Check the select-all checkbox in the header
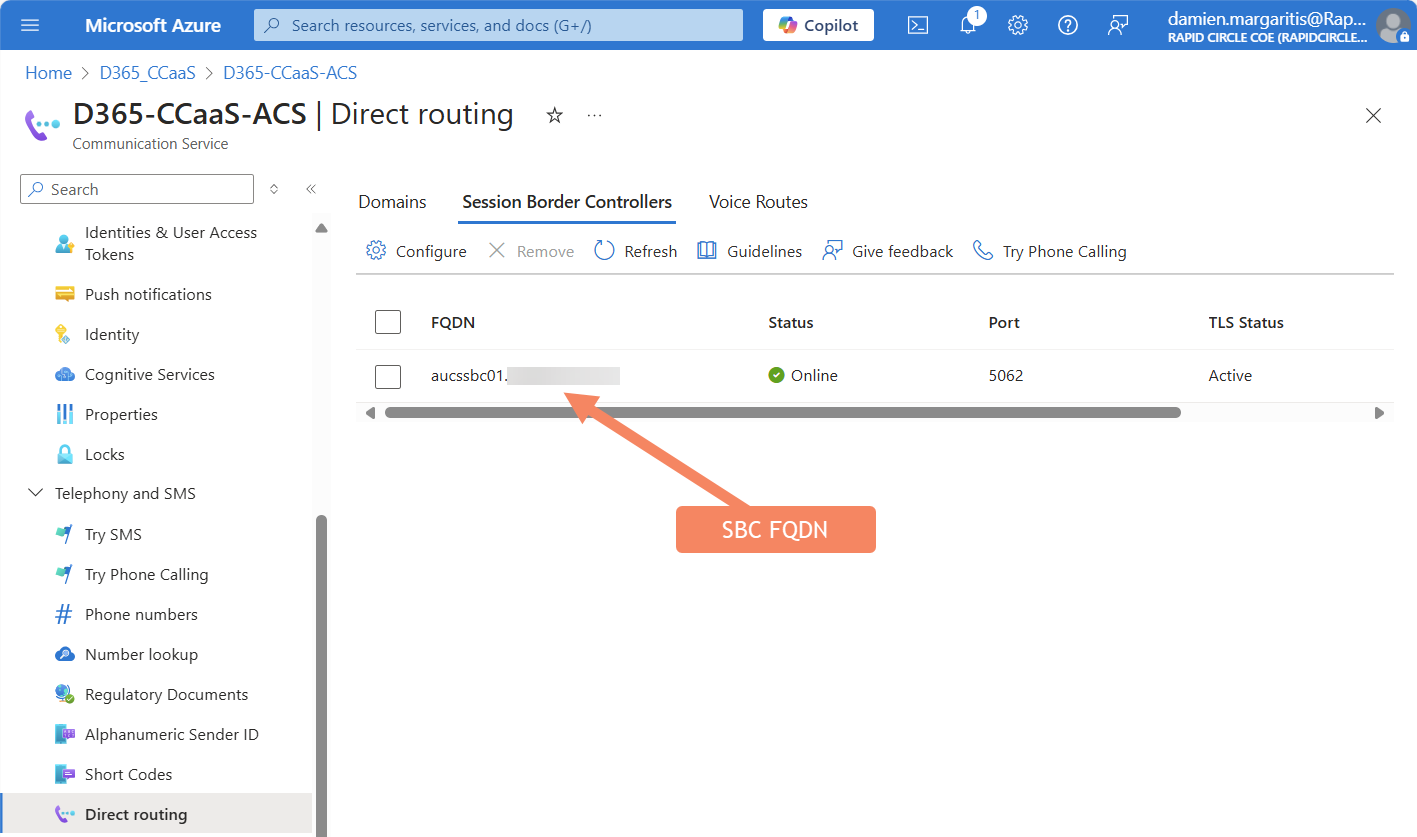 coord(387,322)
